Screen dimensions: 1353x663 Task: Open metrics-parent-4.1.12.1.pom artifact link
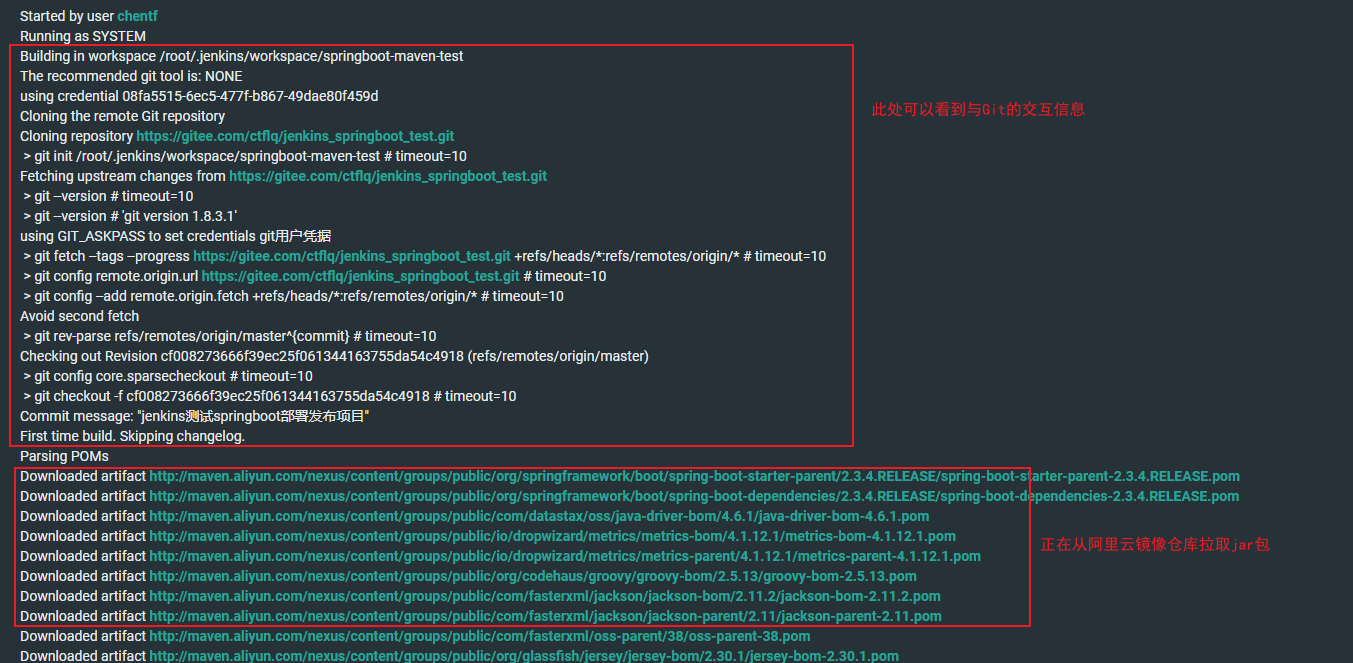(565, 556)
